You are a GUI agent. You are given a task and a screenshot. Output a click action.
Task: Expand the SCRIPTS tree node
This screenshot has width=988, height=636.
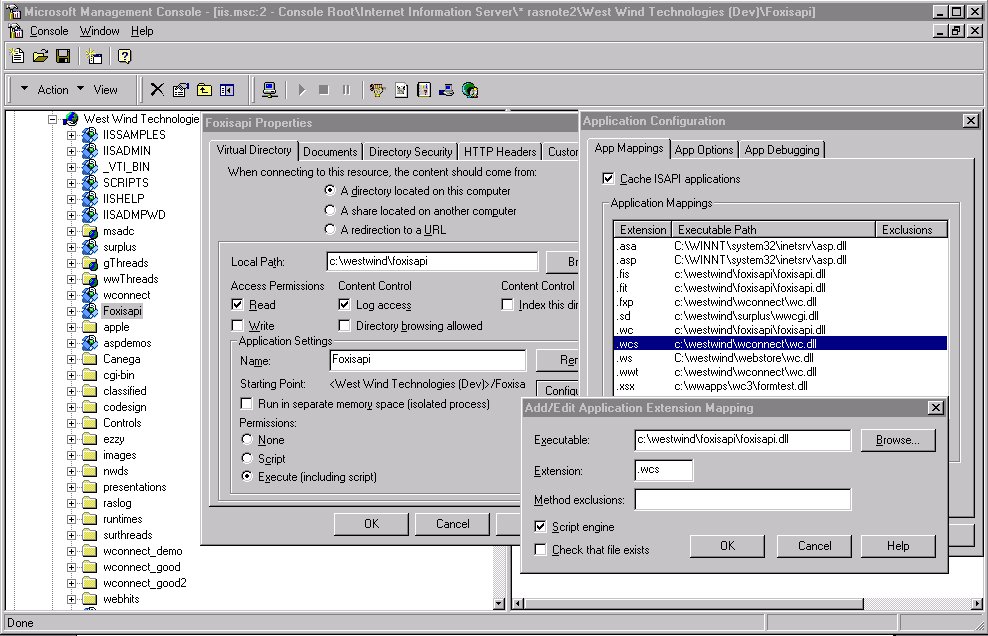click(x=71, y=183)
